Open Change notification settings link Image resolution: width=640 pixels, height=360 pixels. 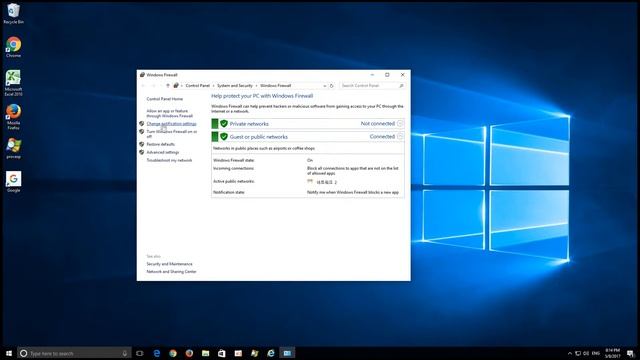click(171, 124)
